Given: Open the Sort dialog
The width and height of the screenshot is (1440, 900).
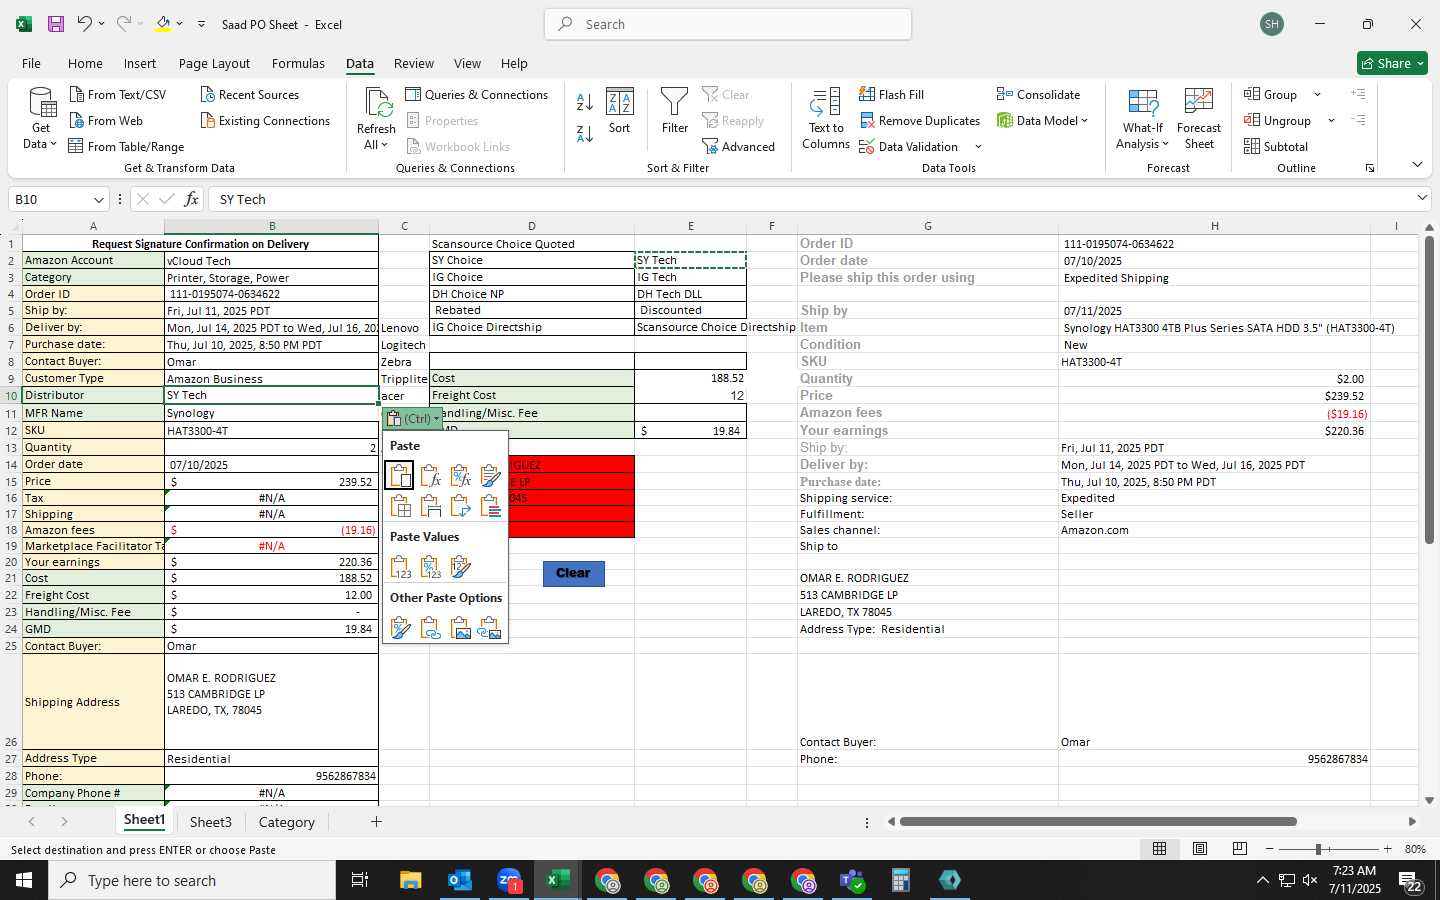Looking at the screenshot, I should tap(620, 111).
